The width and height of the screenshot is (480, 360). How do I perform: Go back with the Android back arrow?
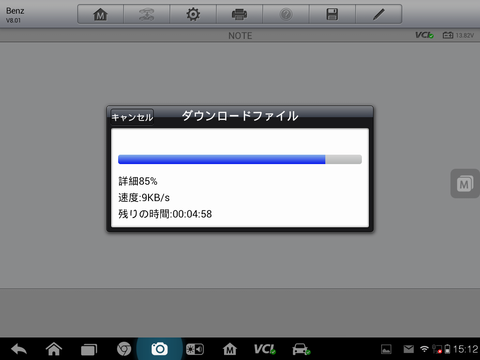pos(19,349)
